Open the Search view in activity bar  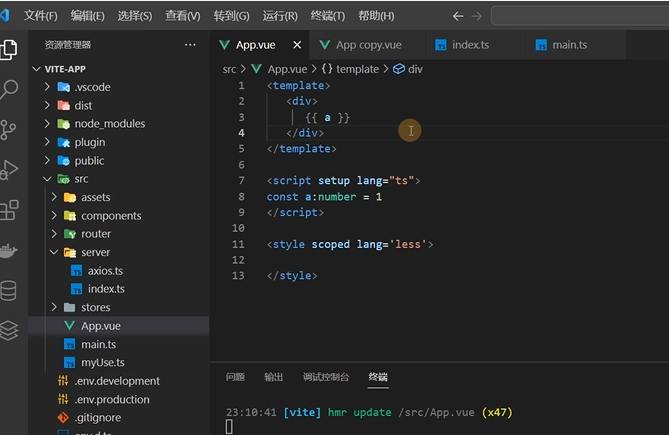coord(9,90)
